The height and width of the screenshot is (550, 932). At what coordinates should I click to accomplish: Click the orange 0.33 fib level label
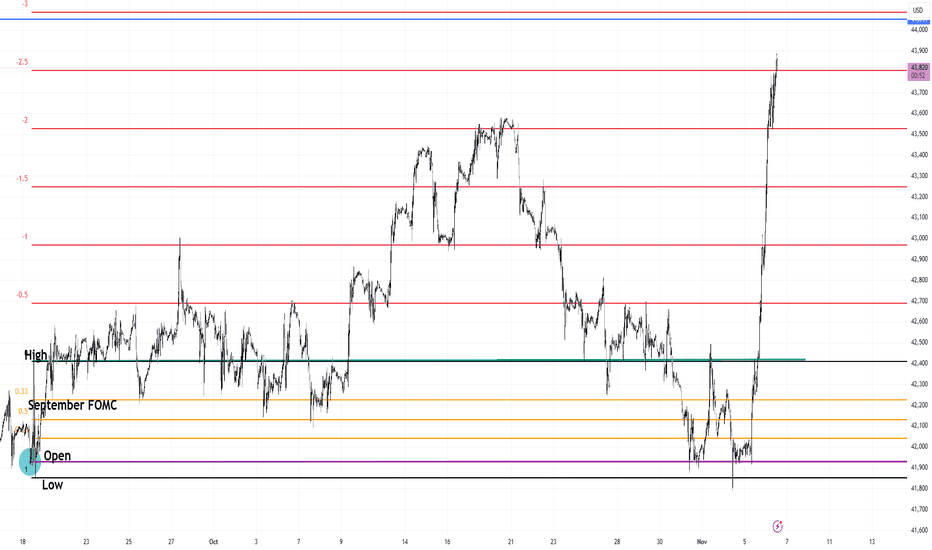click(21, 391)
